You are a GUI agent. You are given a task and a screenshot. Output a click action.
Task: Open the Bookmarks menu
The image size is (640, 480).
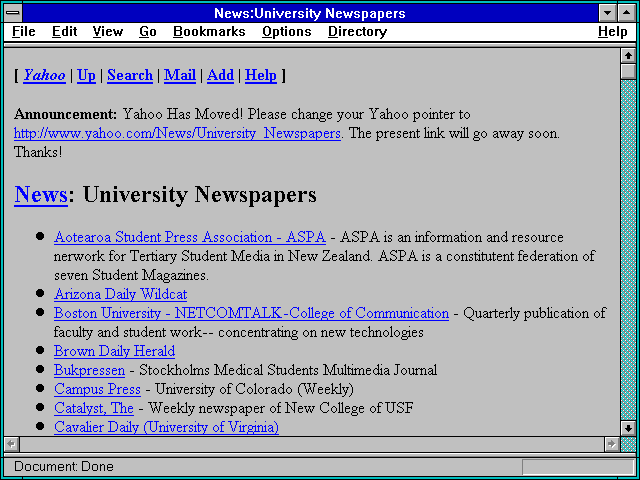coord(209,32)
